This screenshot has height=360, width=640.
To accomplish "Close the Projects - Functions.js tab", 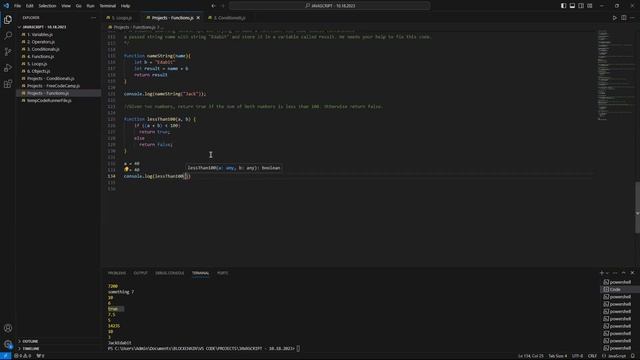I will click(198, 18).
